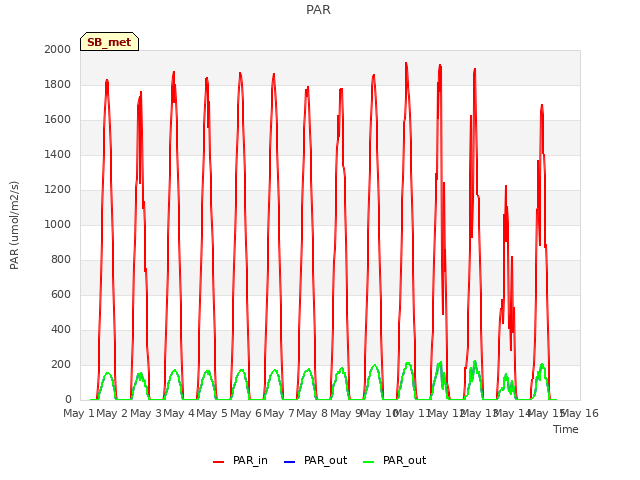Click the 0 y-axis tick label
Viewport: 640px width, 480px height.
(x=68, y=400)
